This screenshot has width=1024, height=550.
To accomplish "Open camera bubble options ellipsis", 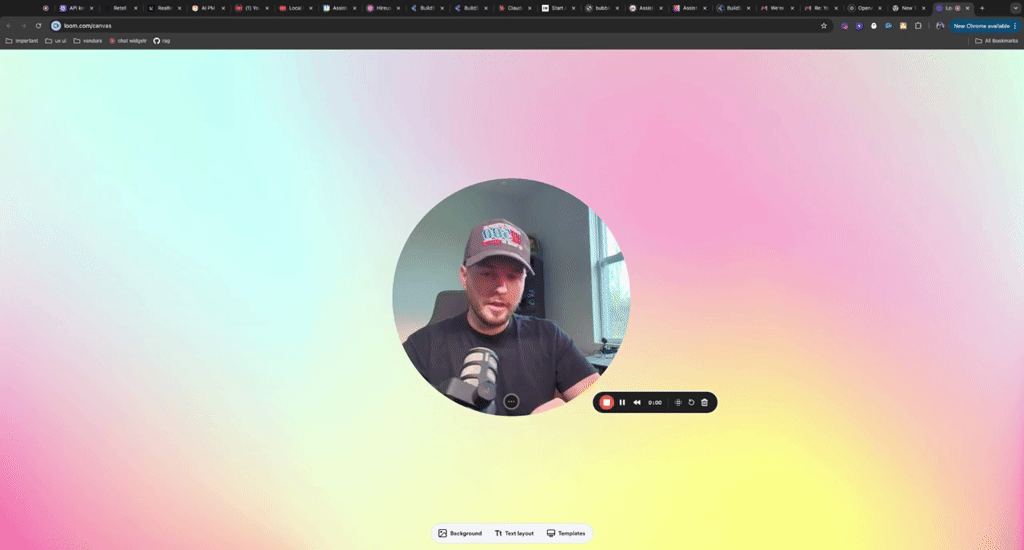I will (x=511, y=402).
